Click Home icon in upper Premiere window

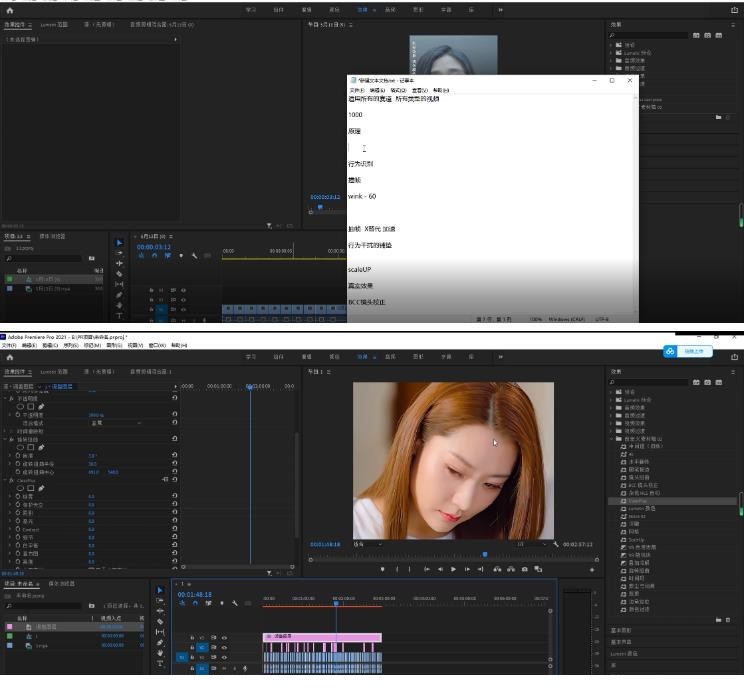9,10
